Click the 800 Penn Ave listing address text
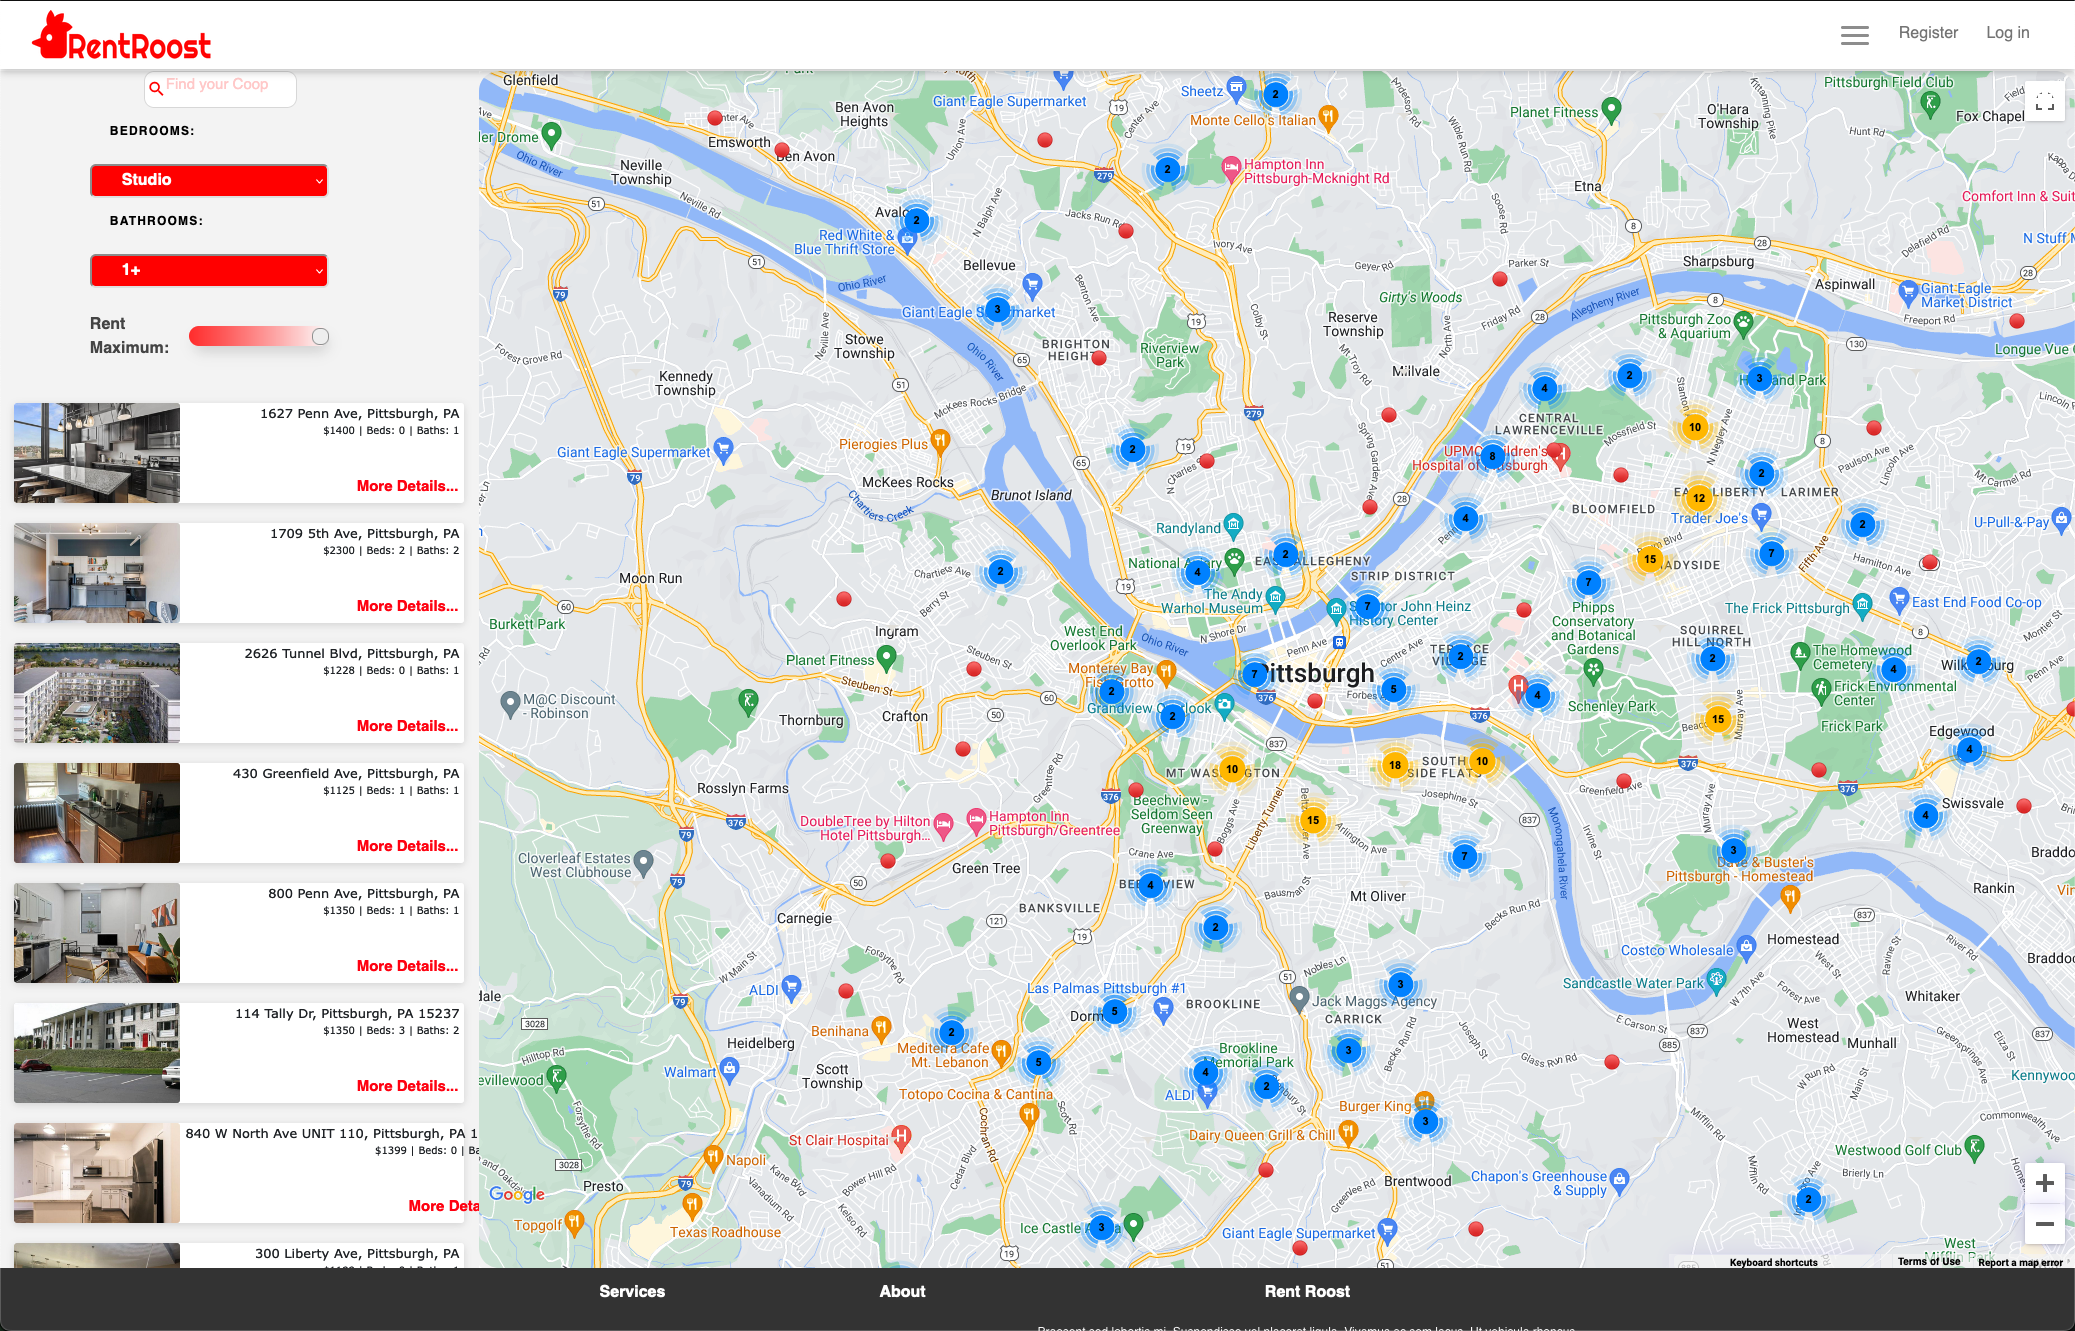This screenshot has height=1331, width=2075. [364, 894]
